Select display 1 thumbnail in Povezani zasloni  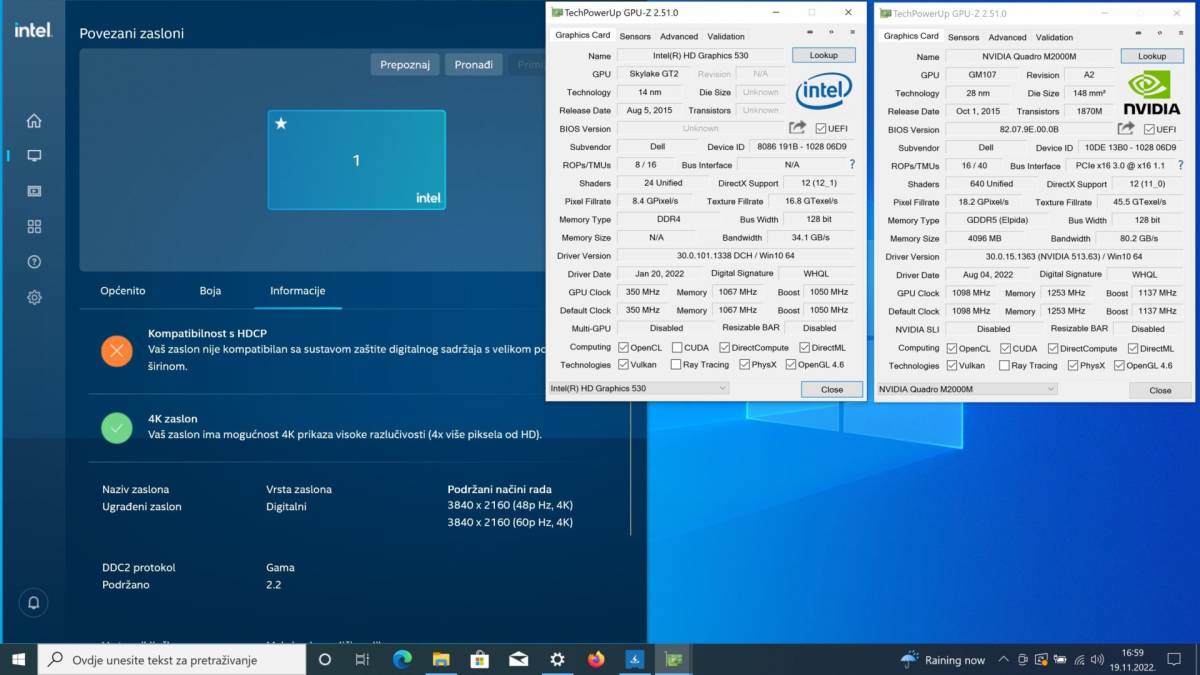[356, 160]
